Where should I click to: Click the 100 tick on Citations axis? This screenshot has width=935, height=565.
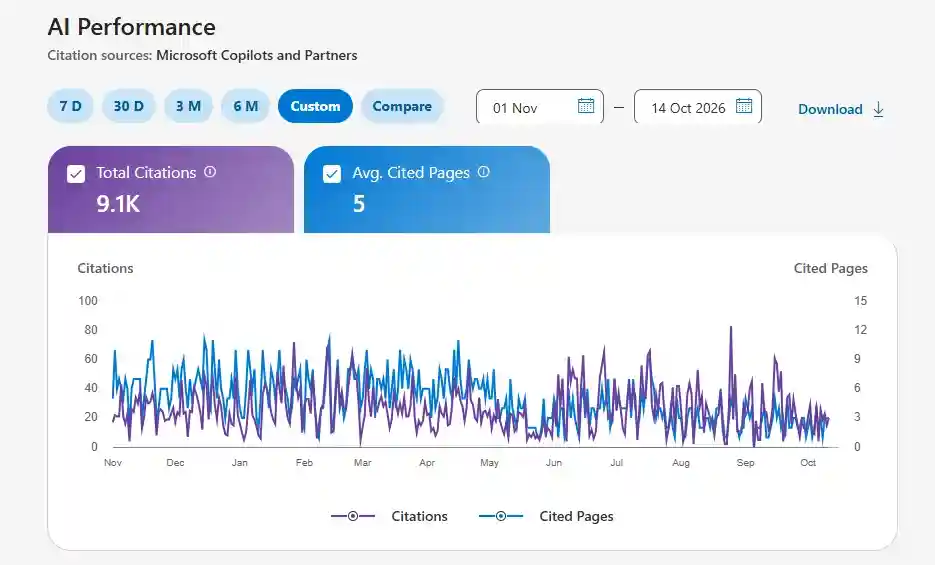88,301
